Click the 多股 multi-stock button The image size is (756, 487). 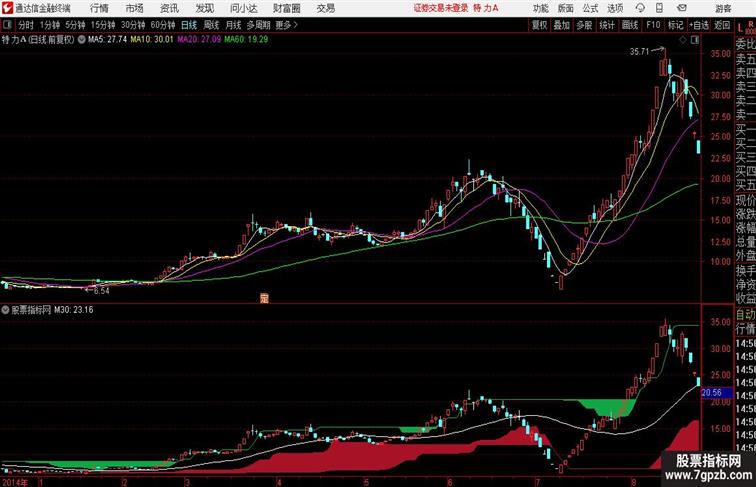(x=584, y=25)
